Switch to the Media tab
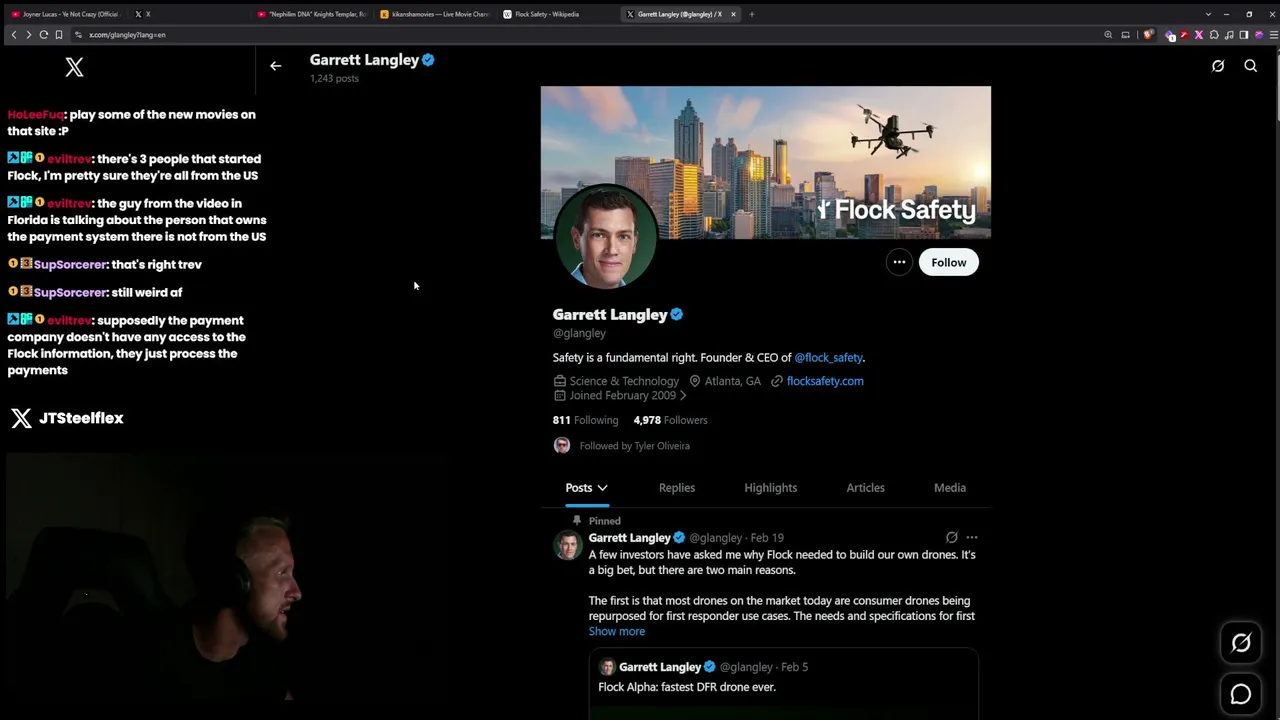 point(950,488)
